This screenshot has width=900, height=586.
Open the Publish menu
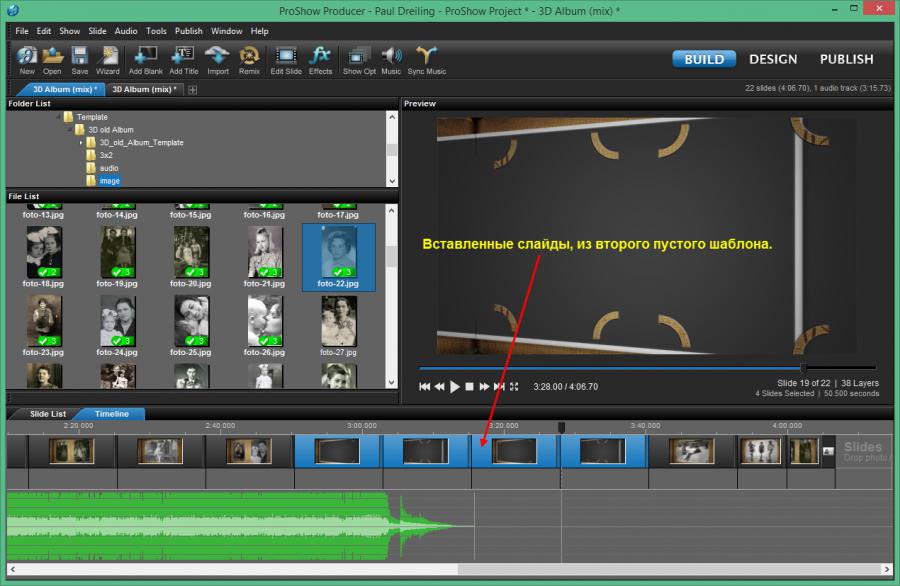[188, 31]
